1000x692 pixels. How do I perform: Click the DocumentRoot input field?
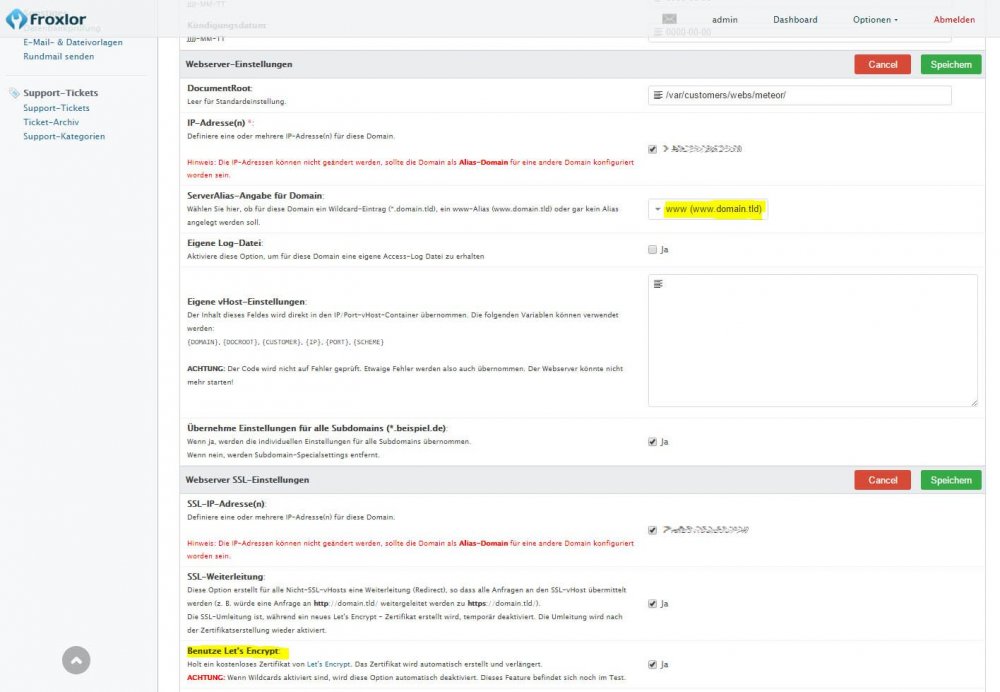[800, 95]
